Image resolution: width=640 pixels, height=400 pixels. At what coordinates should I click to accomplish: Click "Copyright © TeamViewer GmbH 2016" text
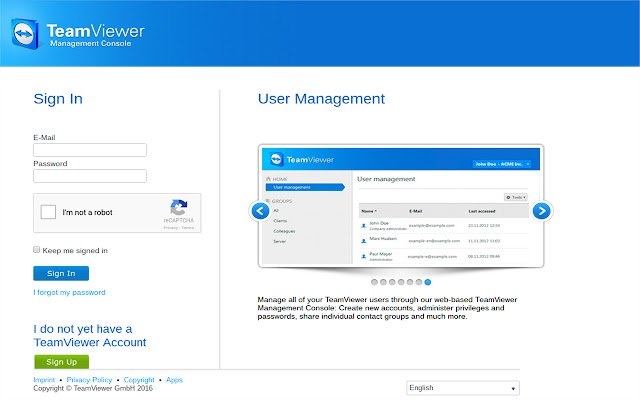tap(93, 388)
